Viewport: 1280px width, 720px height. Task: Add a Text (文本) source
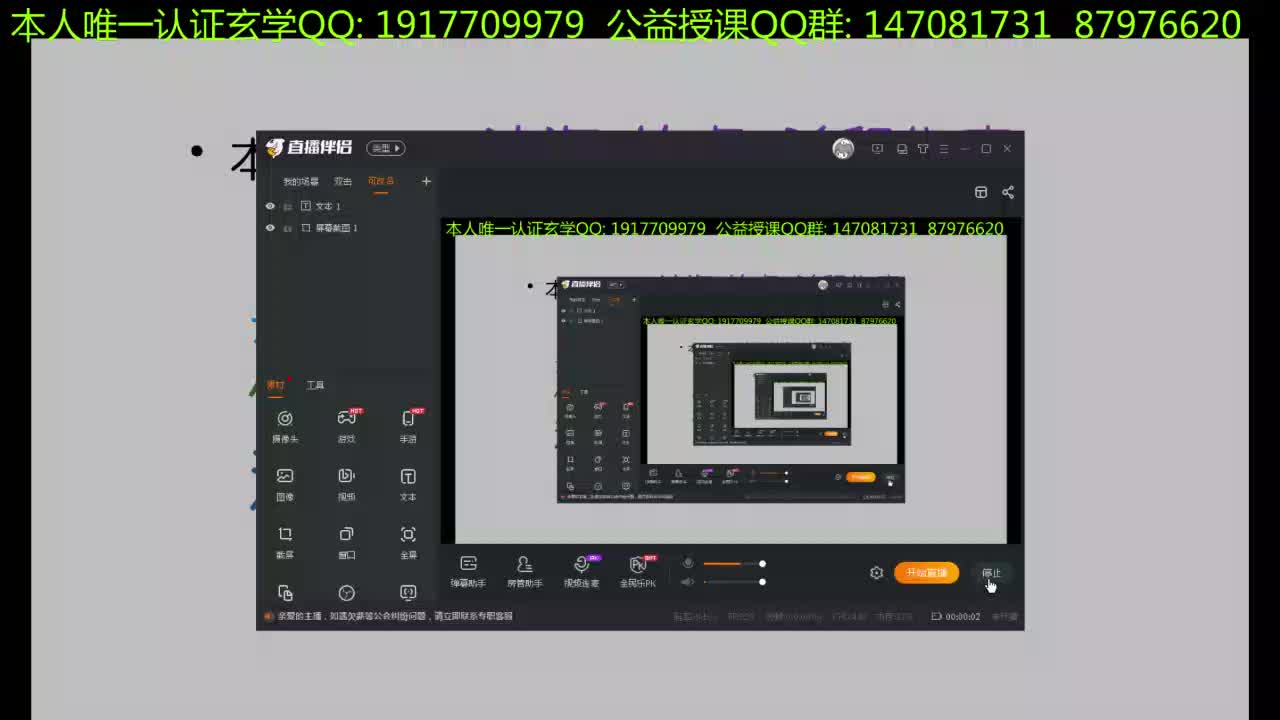point(408,484)
